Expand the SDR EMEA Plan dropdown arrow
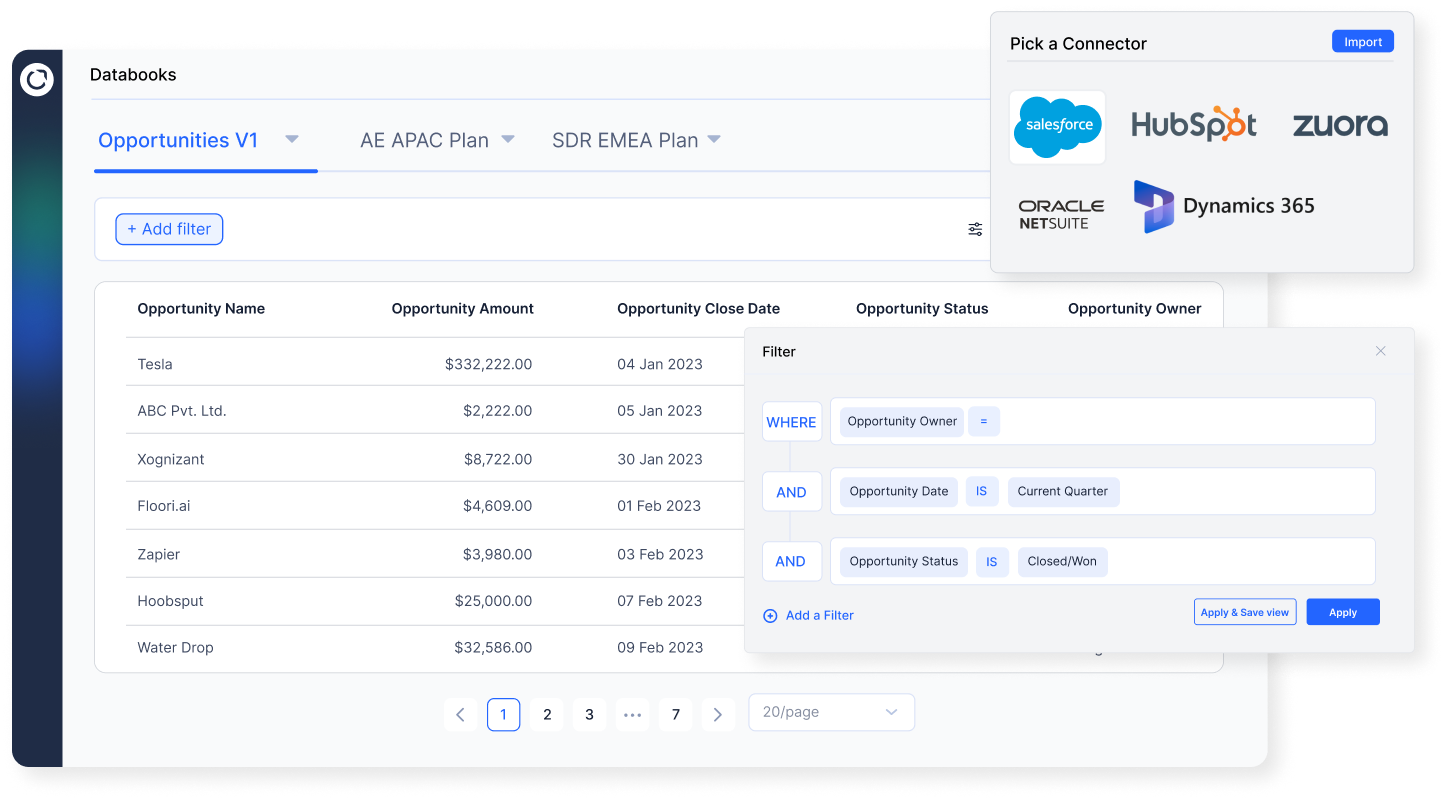Image resolution: width=1444 pixels, height=798 pixels. [714, 139]
